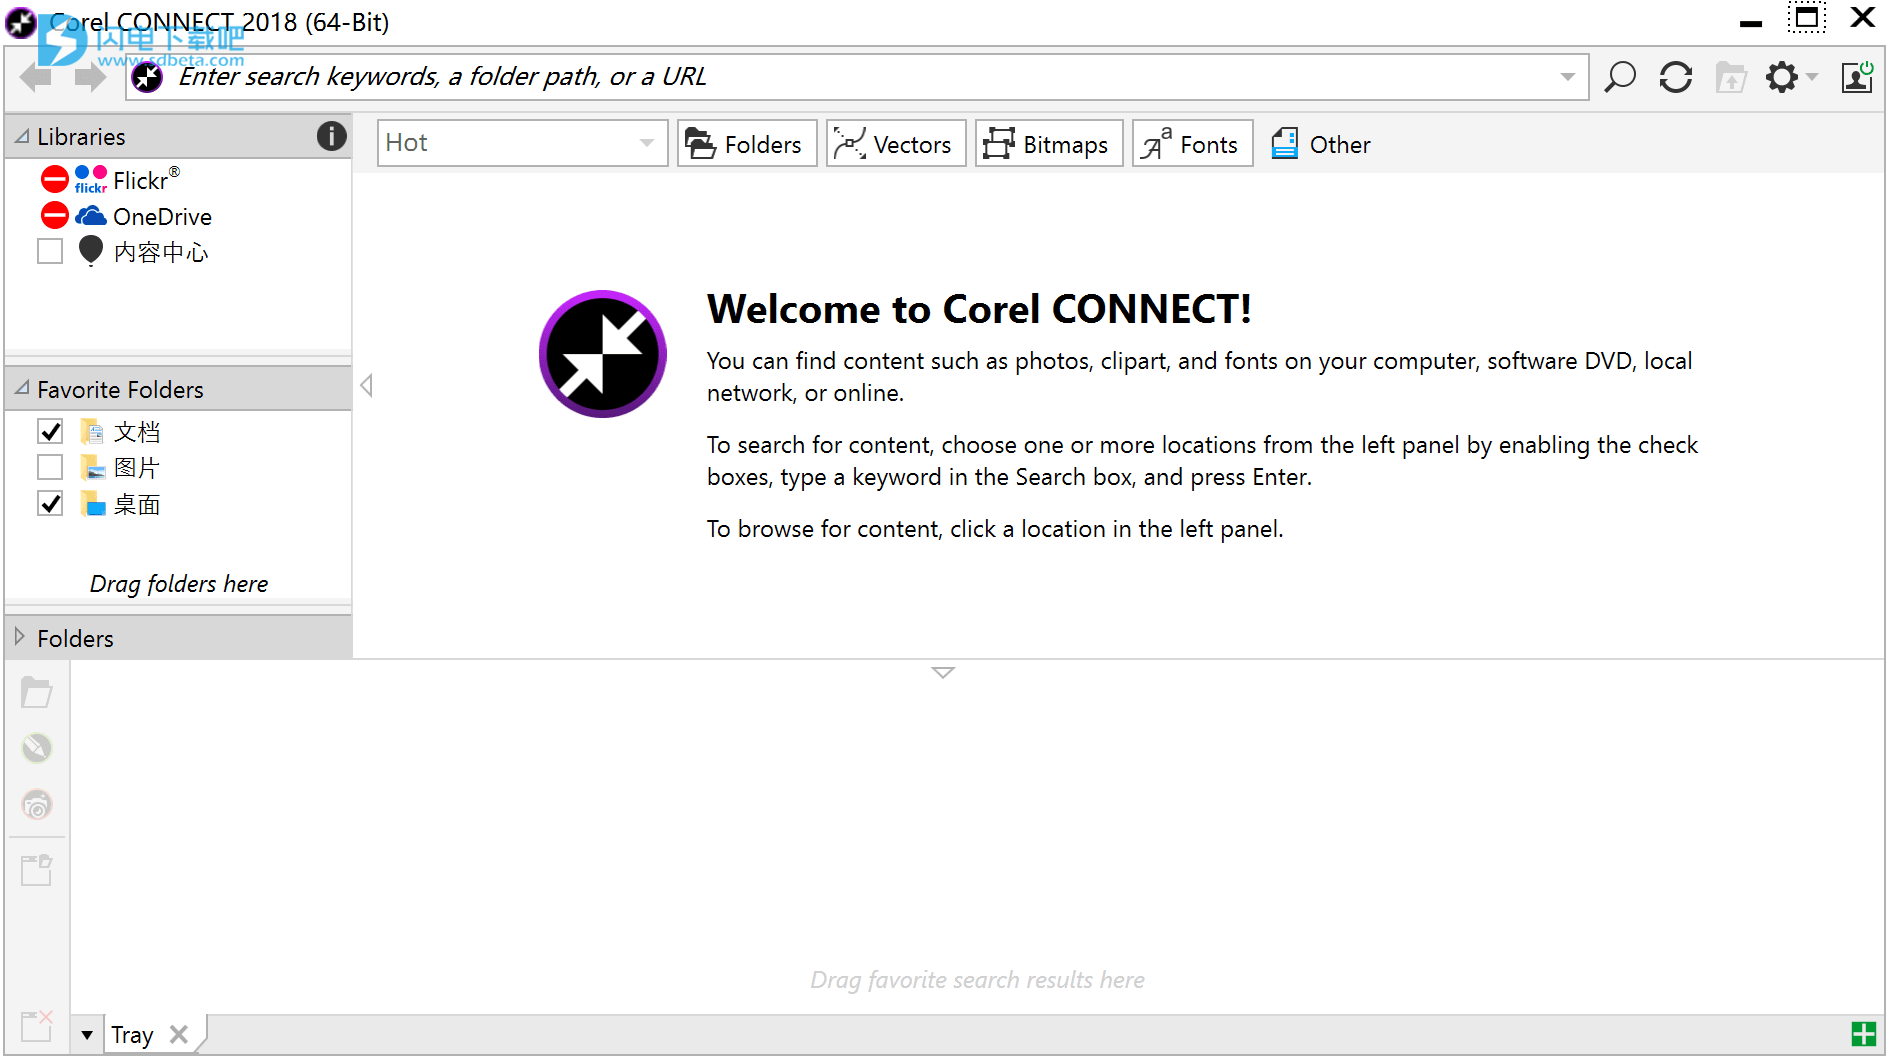
Task: Open the search box history dropdown
Action: click(1567, 77)
